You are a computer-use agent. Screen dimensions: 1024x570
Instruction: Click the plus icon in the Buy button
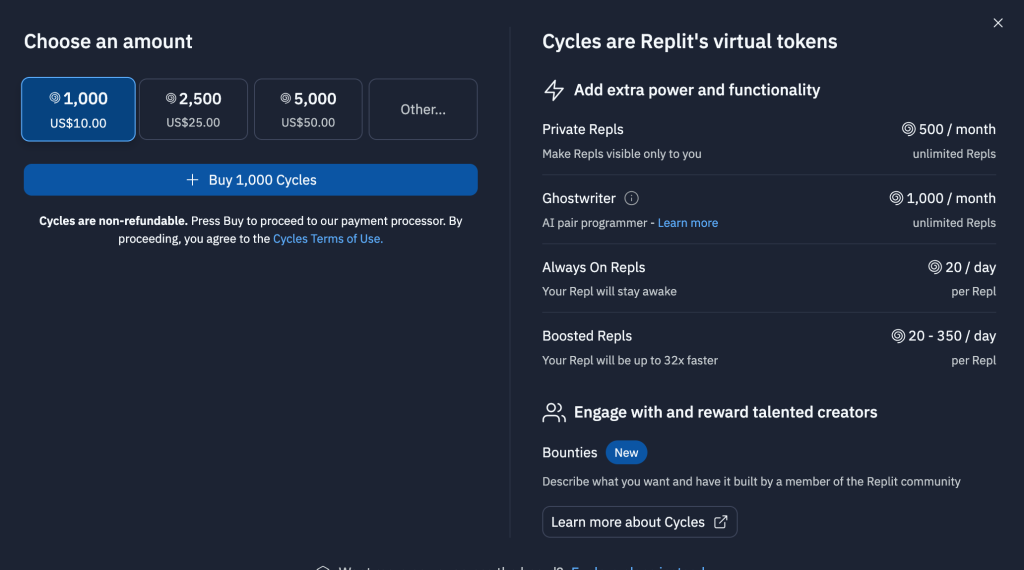coord(192,180)
